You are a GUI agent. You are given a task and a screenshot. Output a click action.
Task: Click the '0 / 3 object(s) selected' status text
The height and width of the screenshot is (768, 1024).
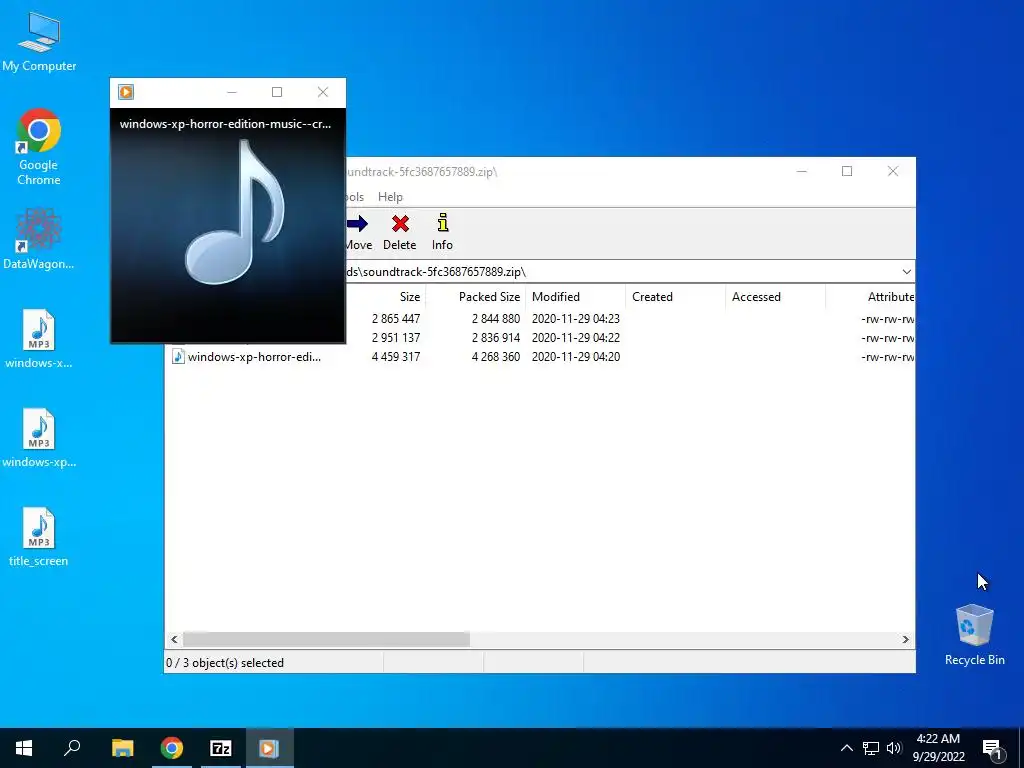pyautogui.click(x=225, y=663)
